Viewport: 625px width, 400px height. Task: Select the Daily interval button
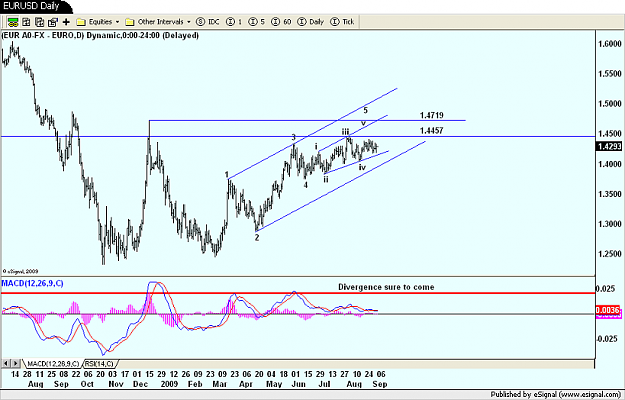(311, 22)
